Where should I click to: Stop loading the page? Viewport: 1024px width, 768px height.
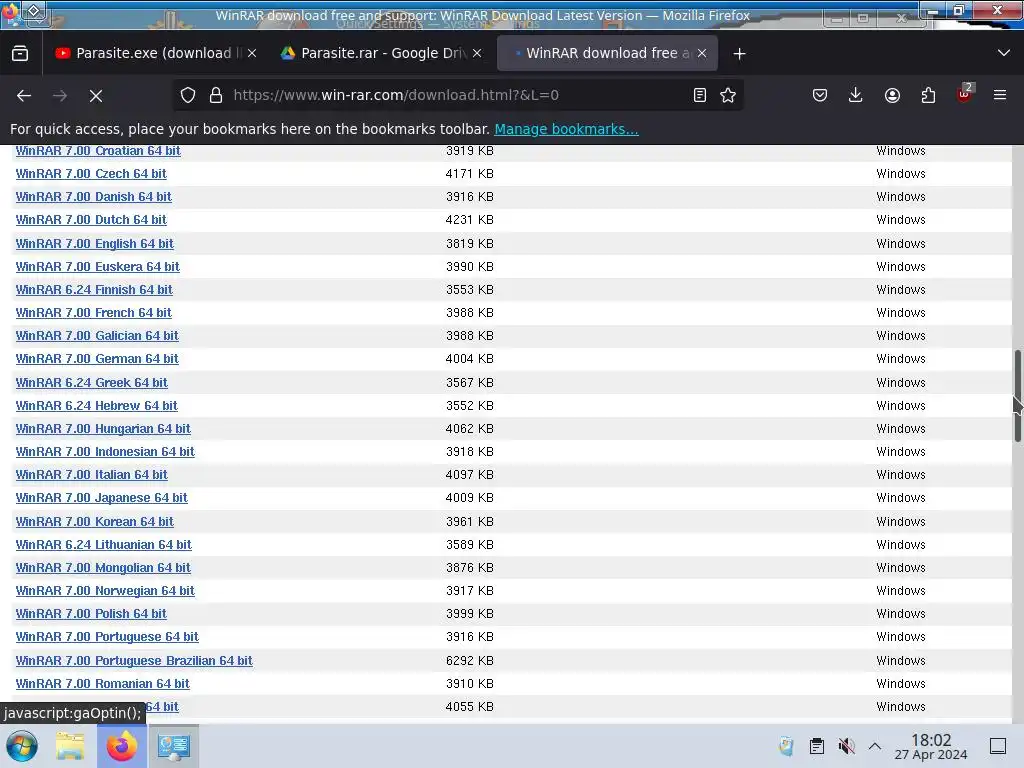point(96,95)
